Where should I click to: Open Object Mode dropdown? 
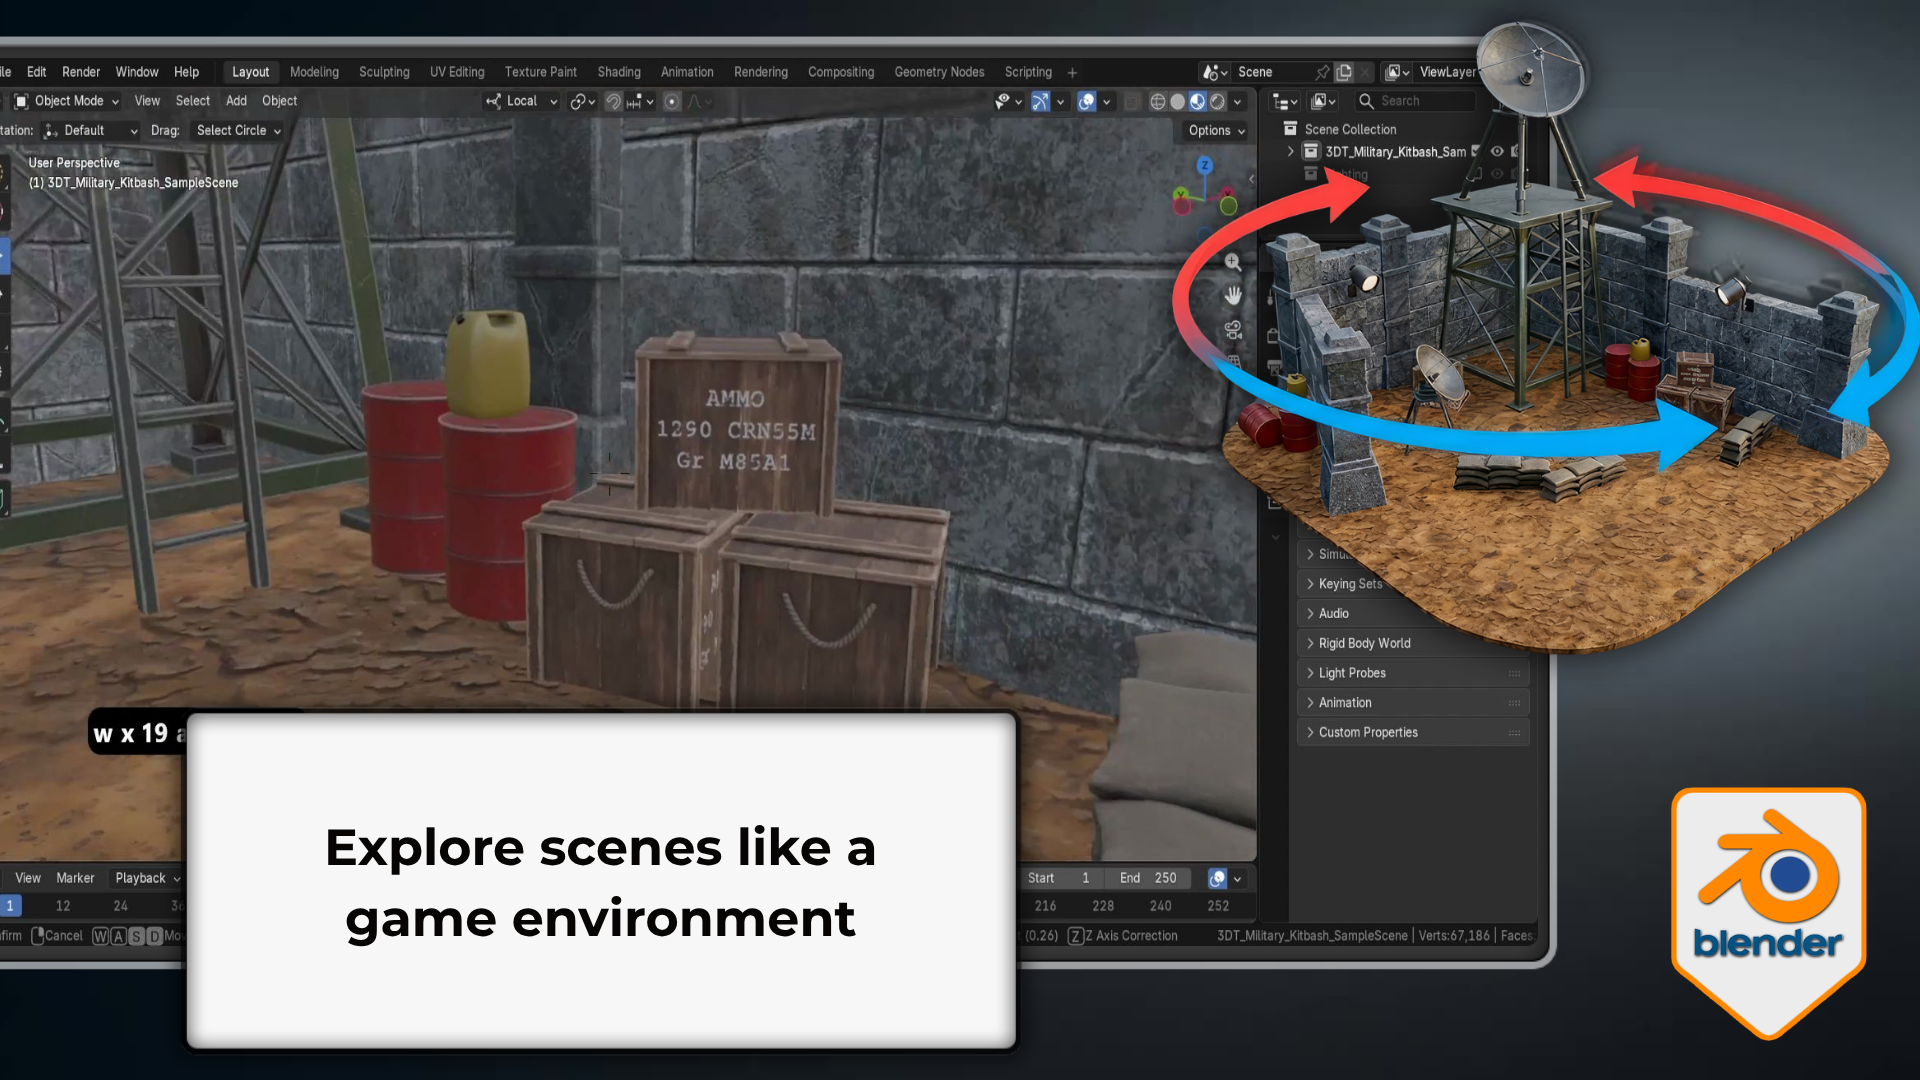tap(67, 101)
